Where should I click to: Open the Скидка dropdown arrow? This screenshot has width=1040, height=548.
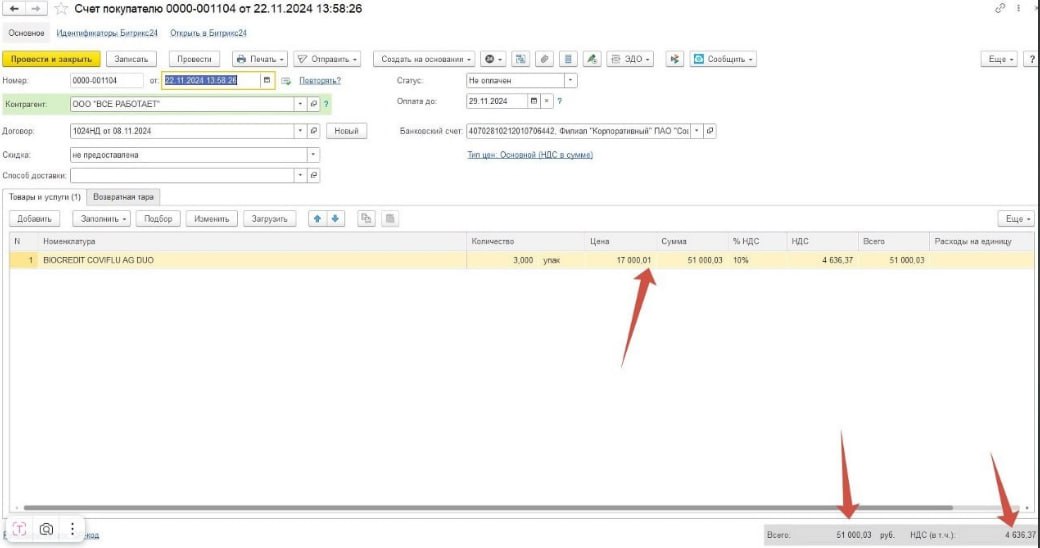pyautogui.click(x=313, y=155)
